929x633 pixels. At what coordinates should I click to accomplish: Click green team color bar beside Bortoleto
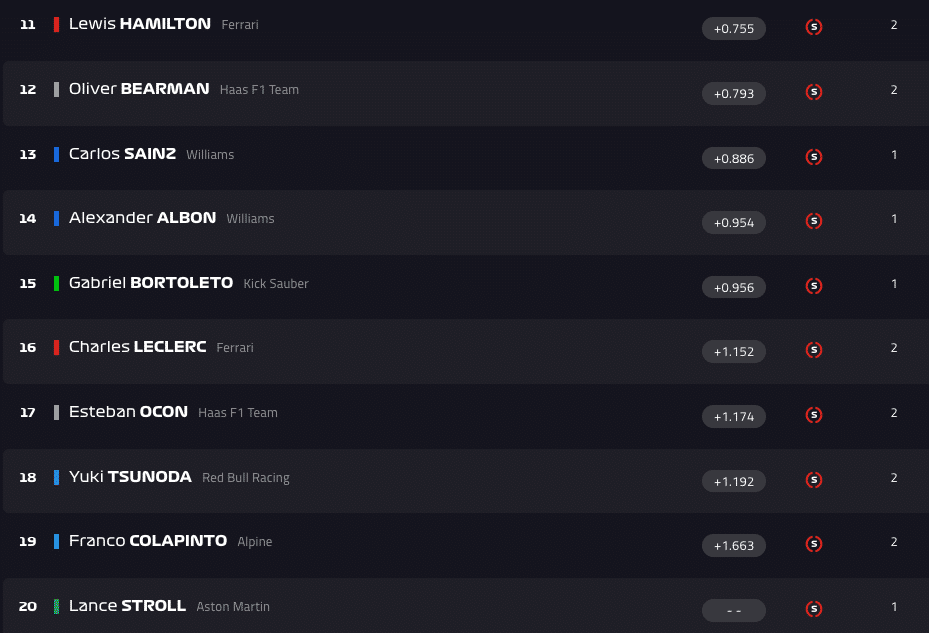coord(57,283)
